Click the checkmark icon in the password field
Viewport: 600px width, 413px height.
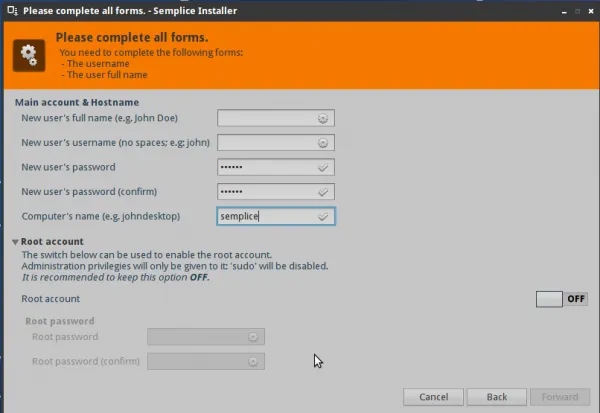pyautogui.click(x=322, y=167)
